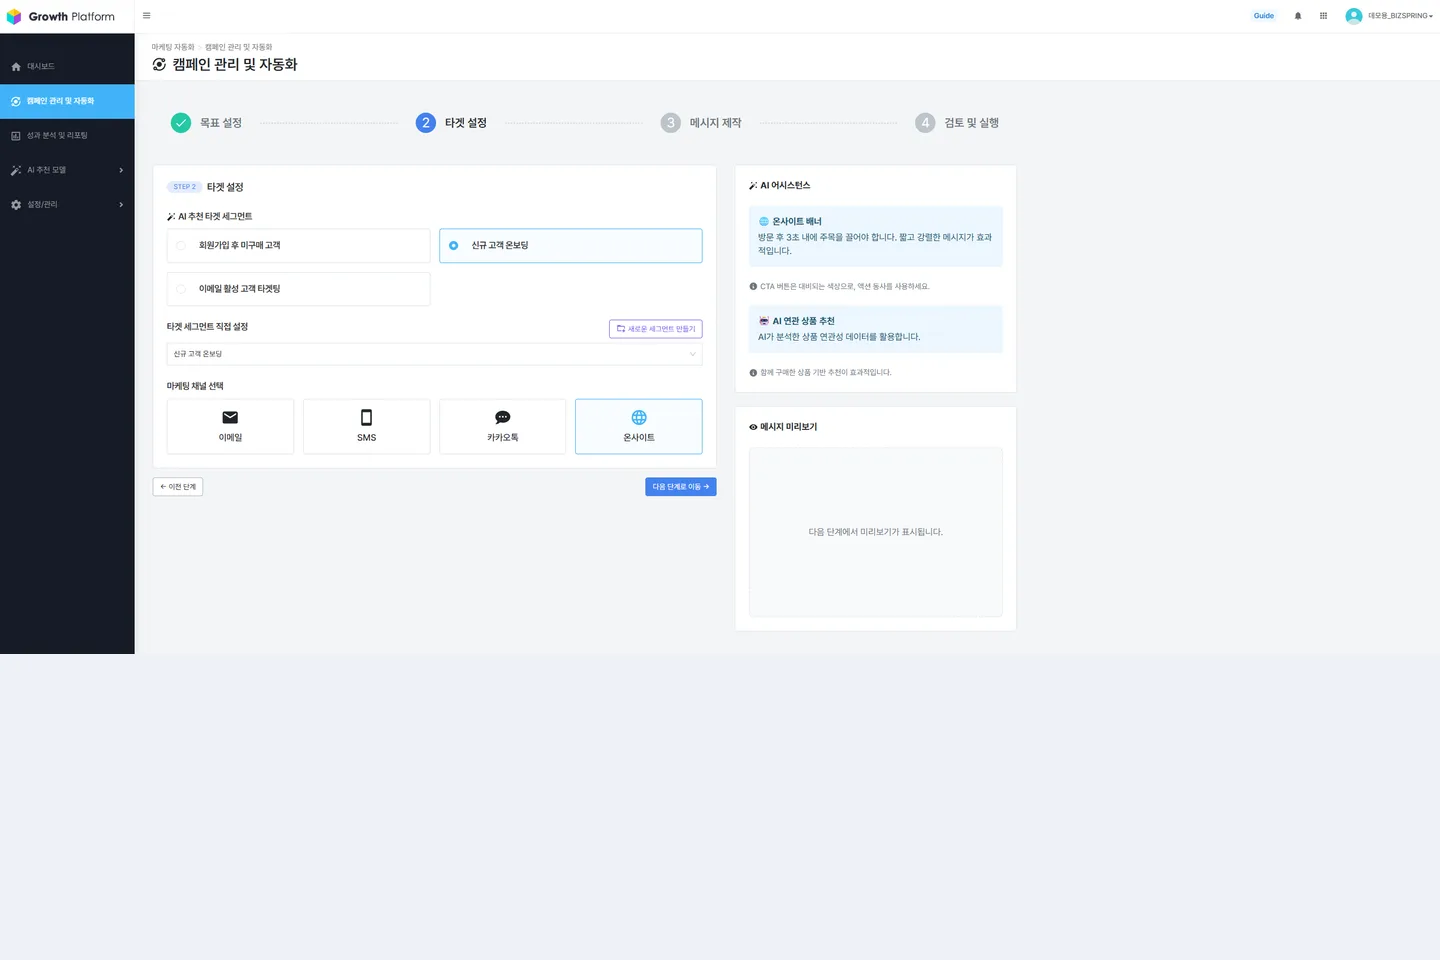The width and height of the screenshot is (1440, 960).
Task: Click the AI 연관 상품 추천 suggestion card
Action: pyautogui.click(x=876, y=329)
